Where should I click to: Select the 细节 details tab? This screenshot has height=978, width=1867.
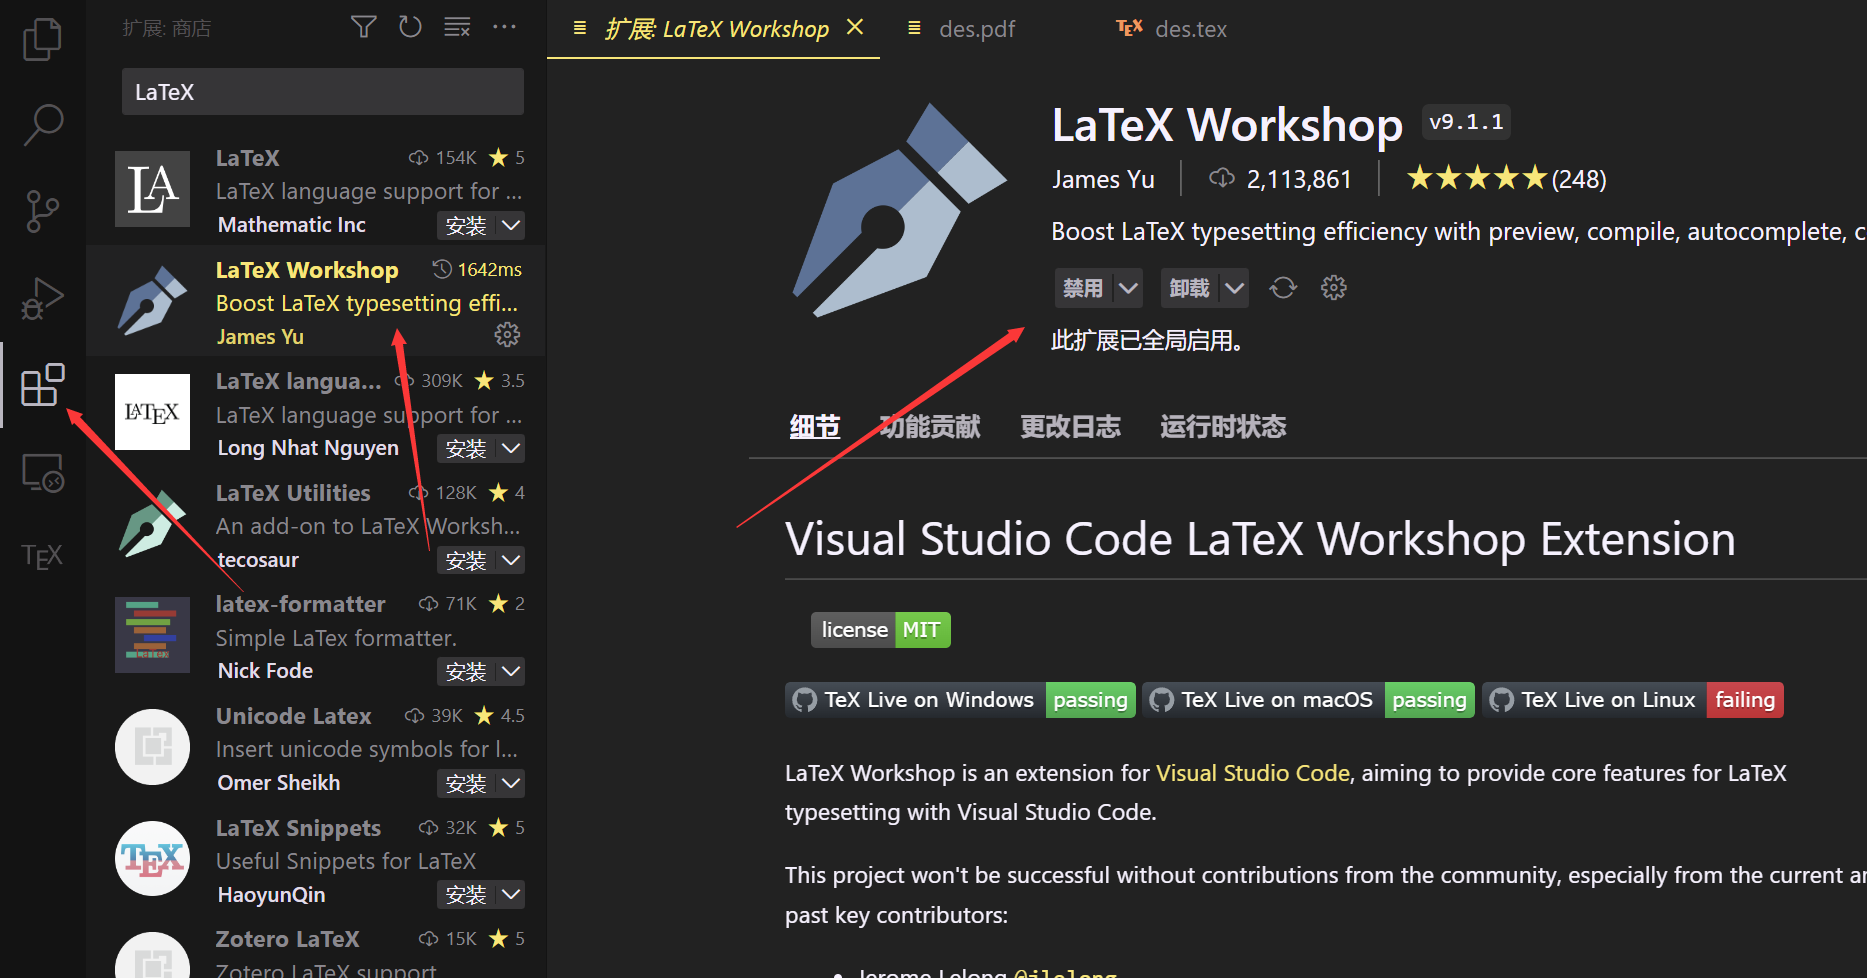(x=815, y=427)
